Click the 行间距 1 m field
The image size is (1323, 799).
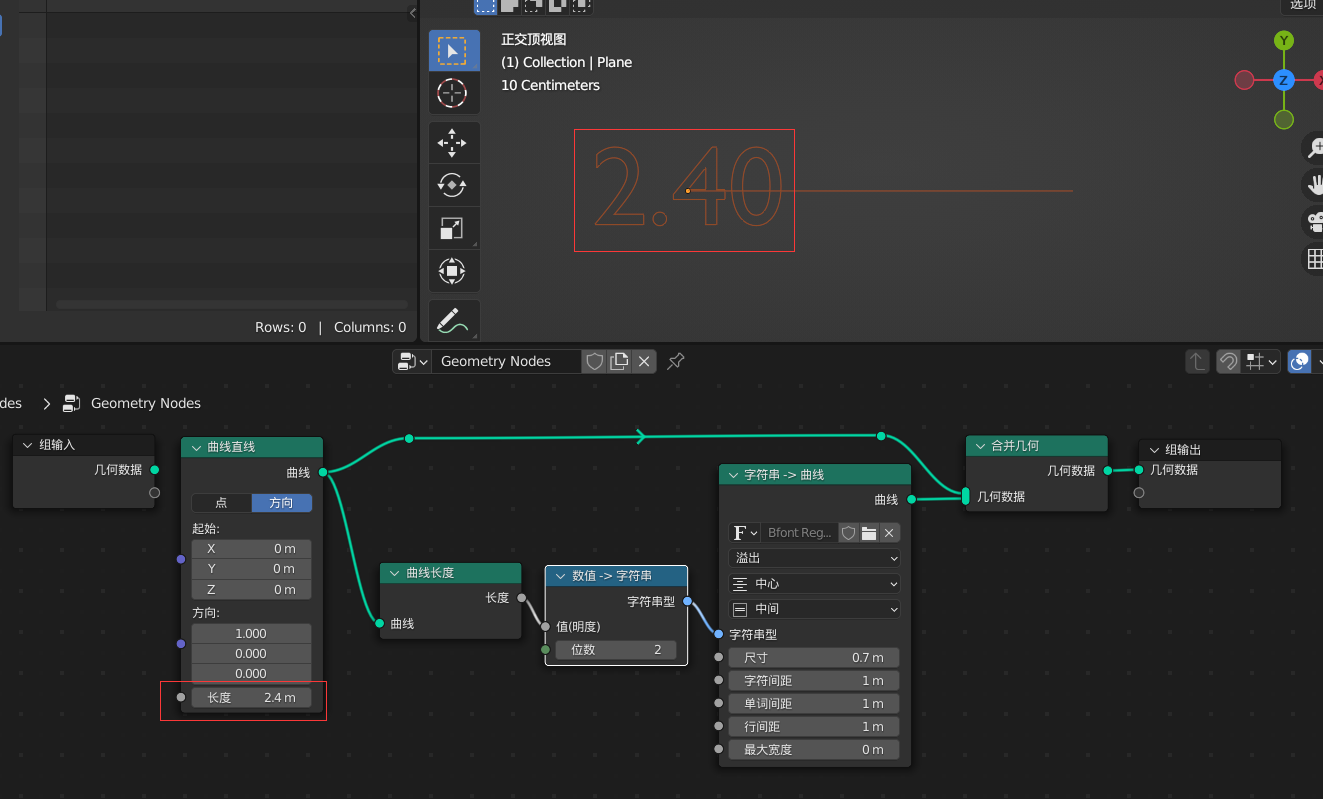[814, 726]
